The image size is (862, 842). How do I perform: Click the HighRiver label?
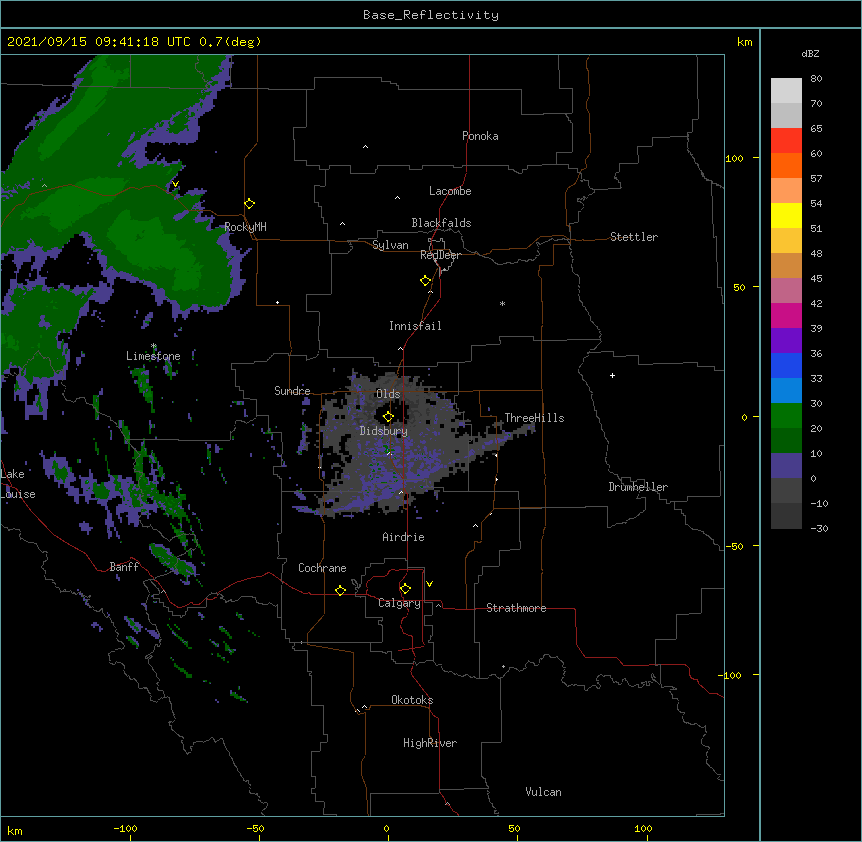point(430,743)
